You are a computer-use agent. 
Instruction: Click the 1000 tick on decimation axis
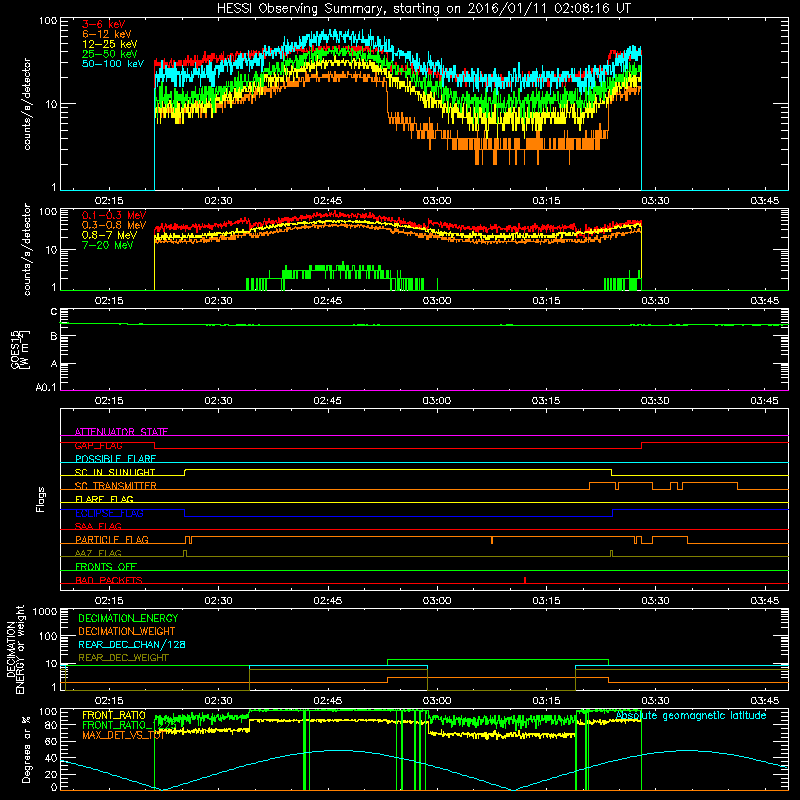(x=45, y=611)
